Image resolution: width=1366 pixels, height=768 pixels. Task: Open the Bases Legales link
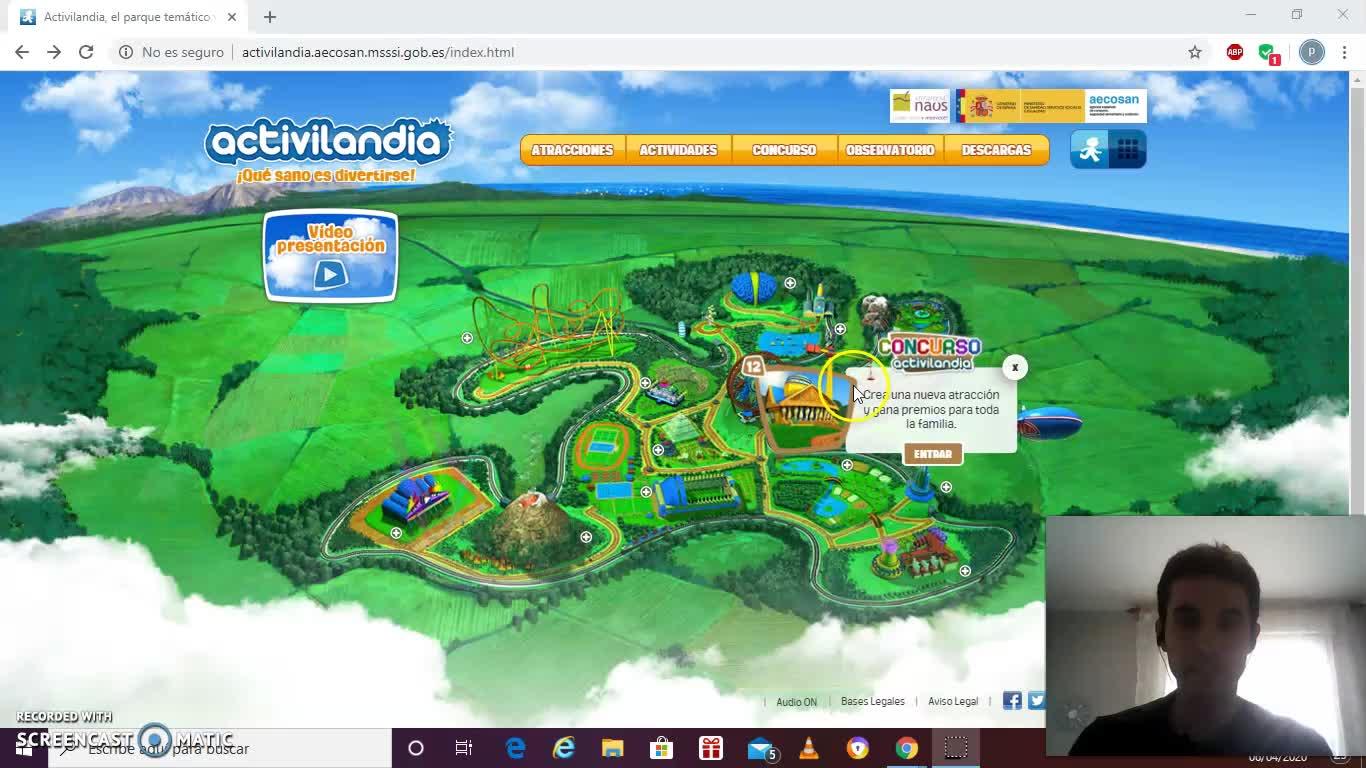coord(872,702)
